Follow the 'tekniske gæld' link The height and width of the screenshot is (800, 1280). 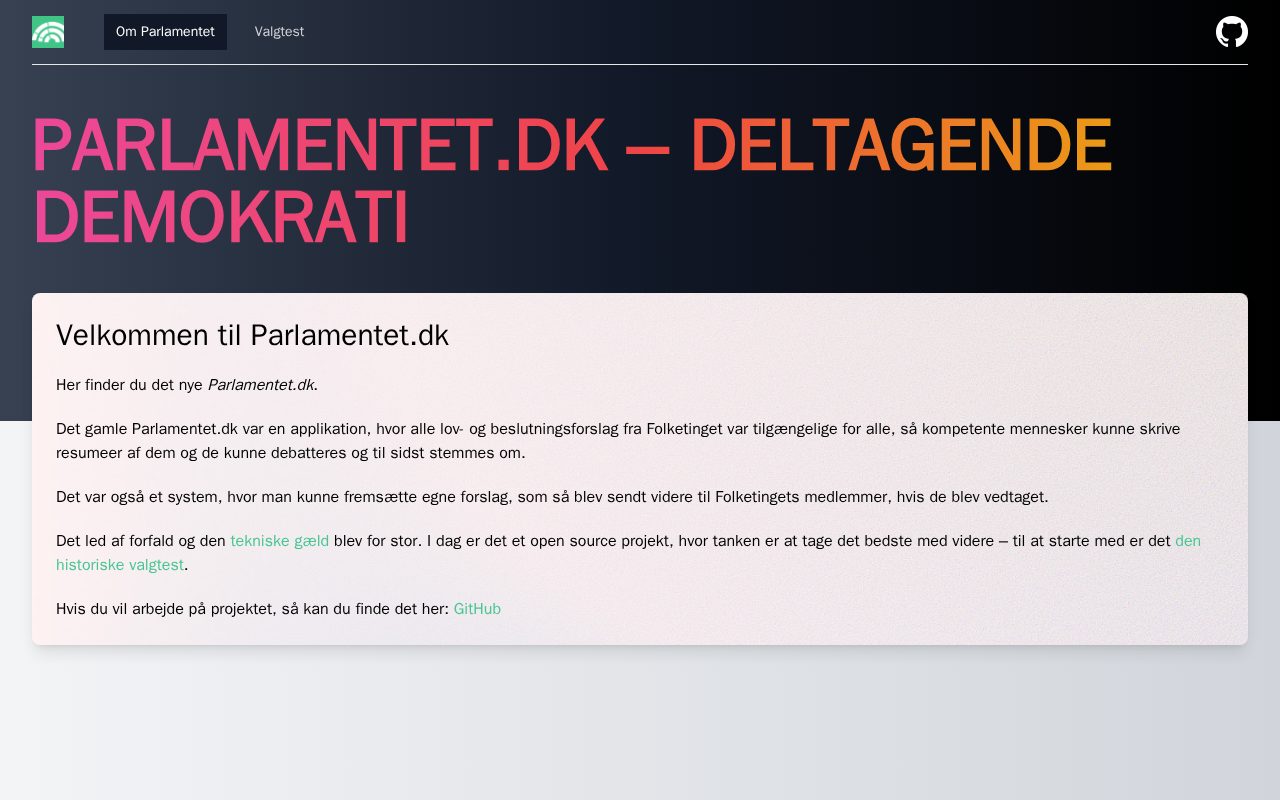coord(279,541)
